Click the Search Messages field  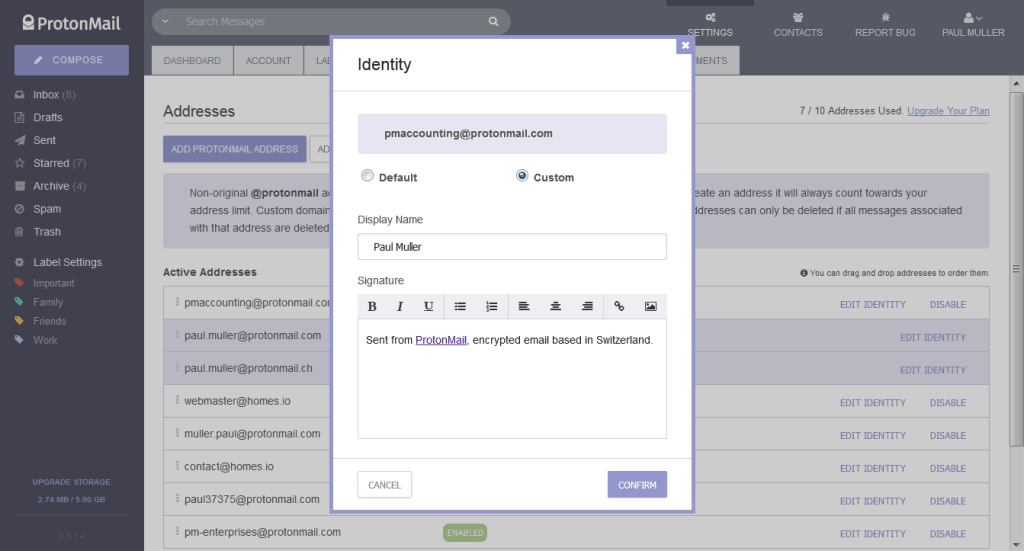coord(330,22)
